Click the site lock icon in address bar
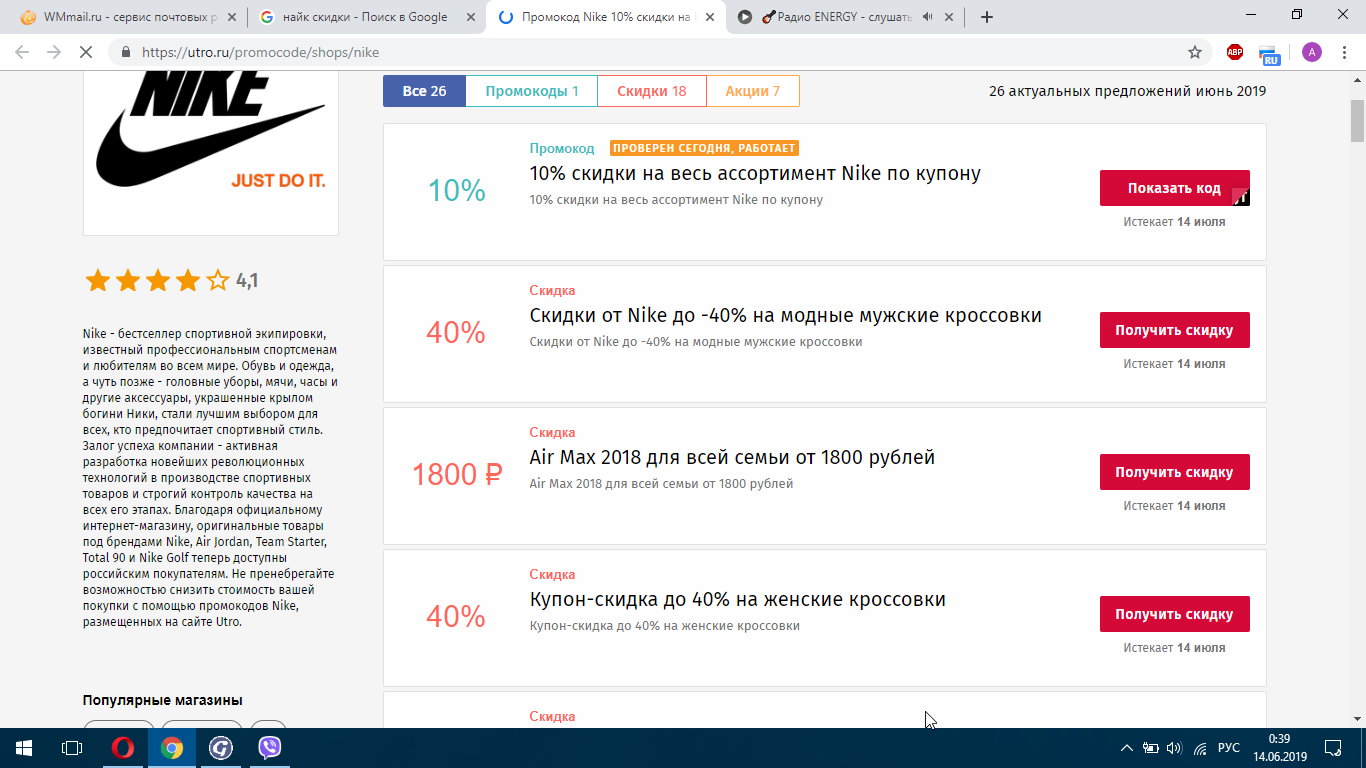 click(126, 52)
